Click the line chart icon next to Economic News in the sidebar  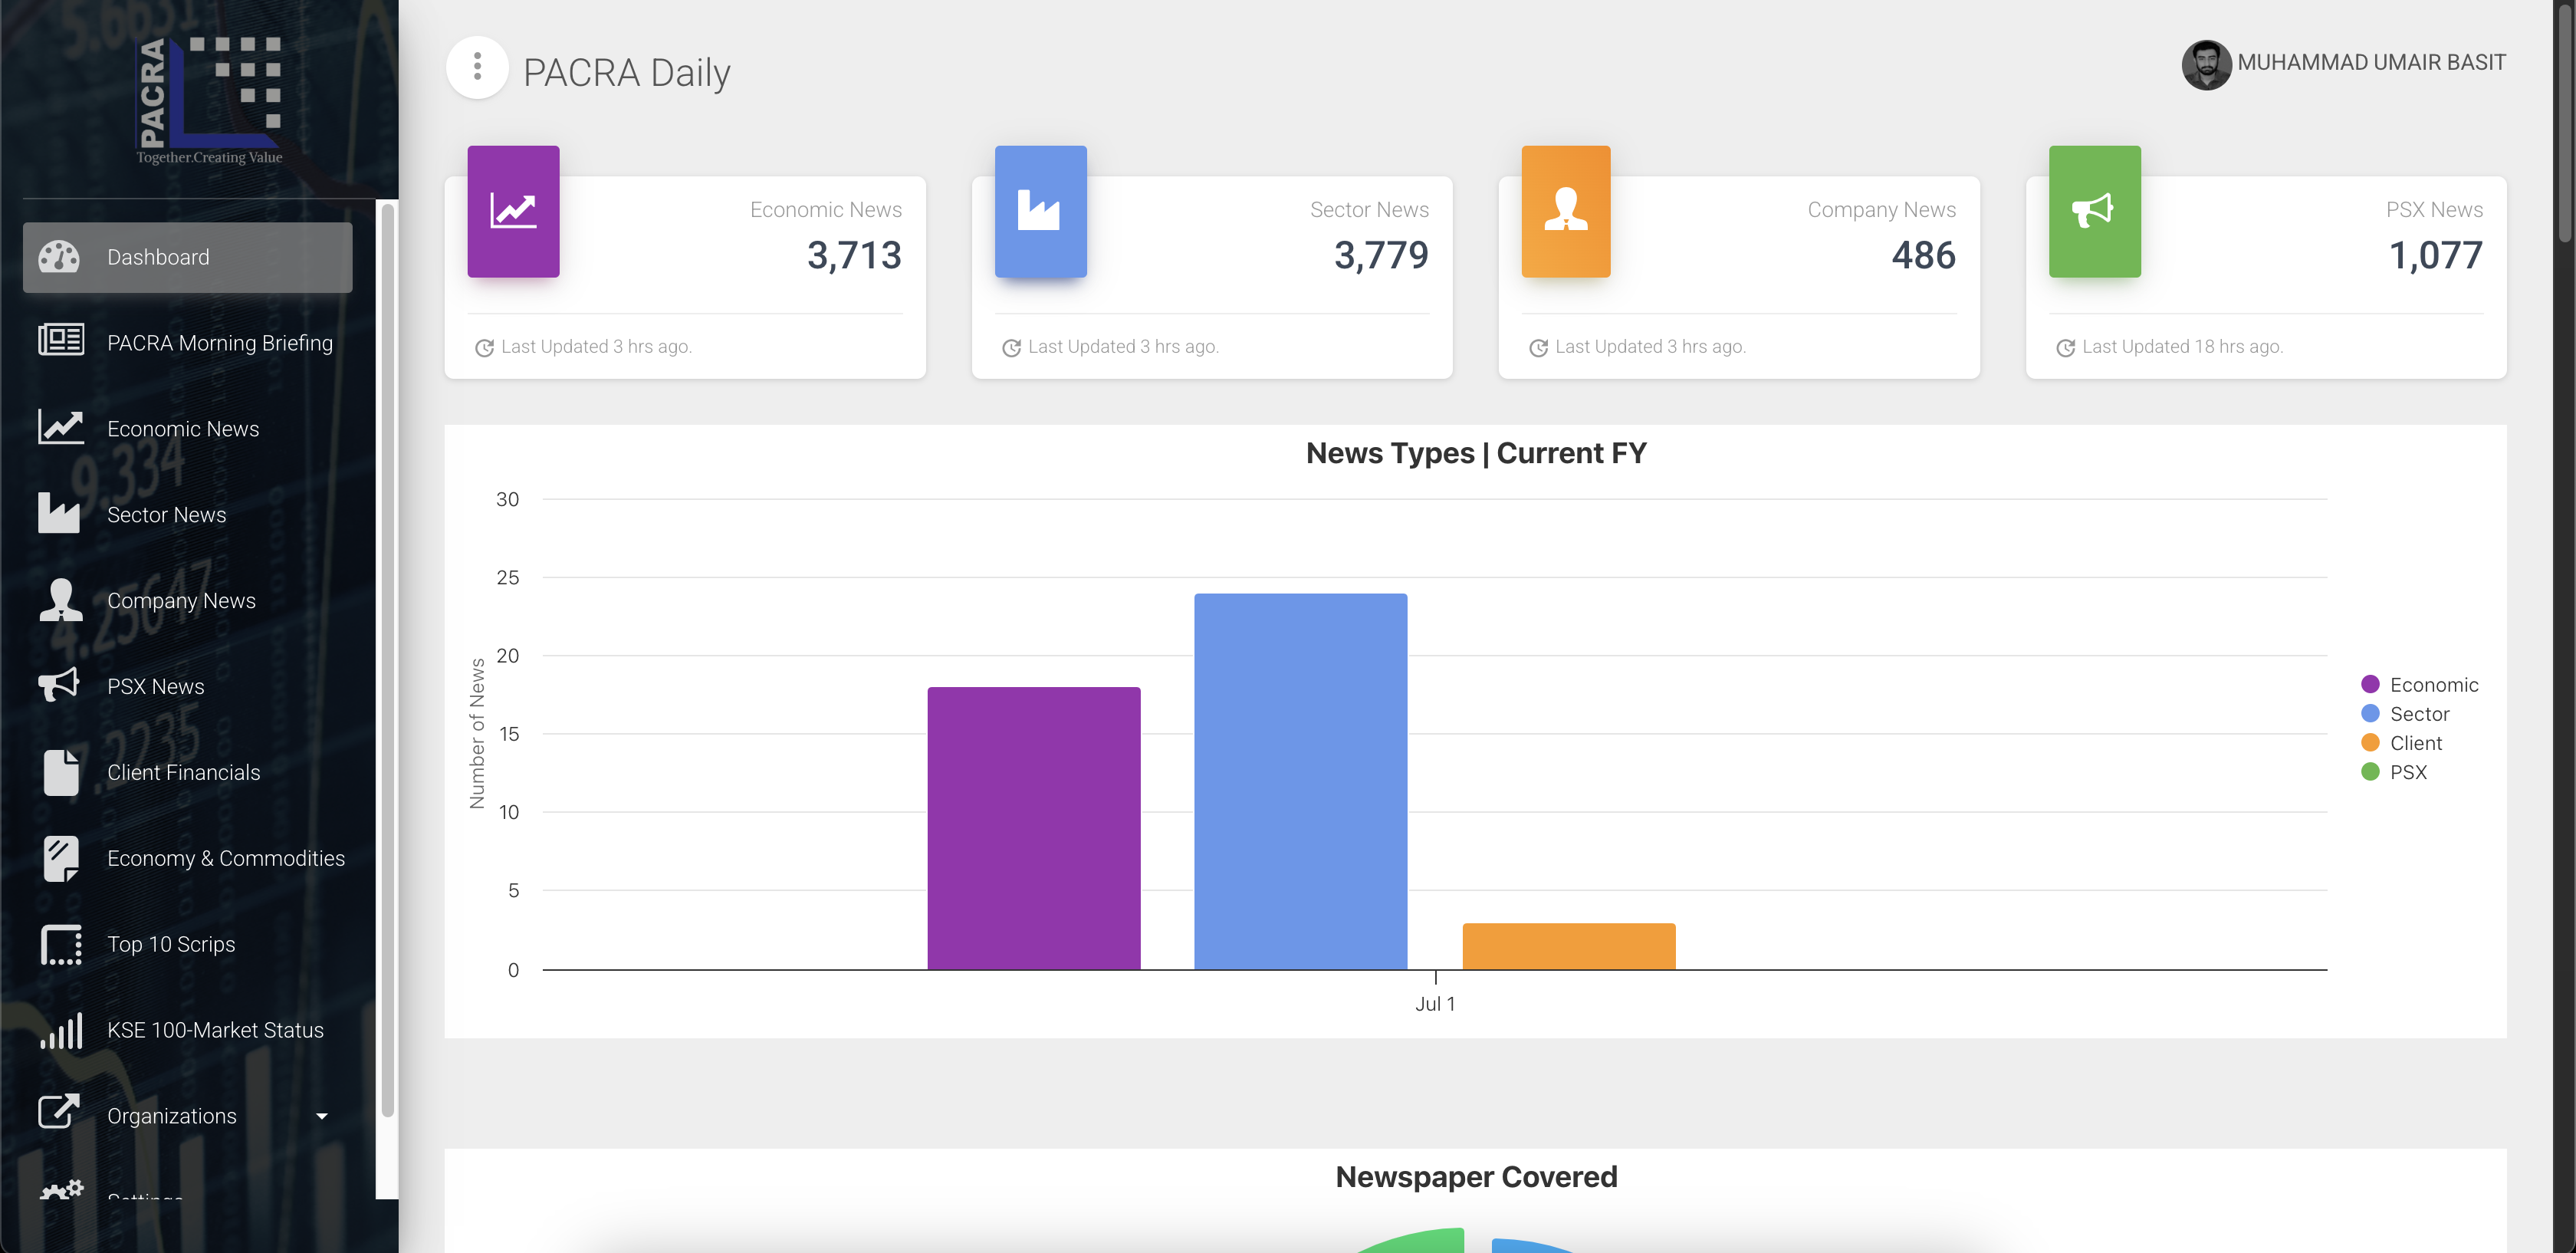(x=60, y=427)
